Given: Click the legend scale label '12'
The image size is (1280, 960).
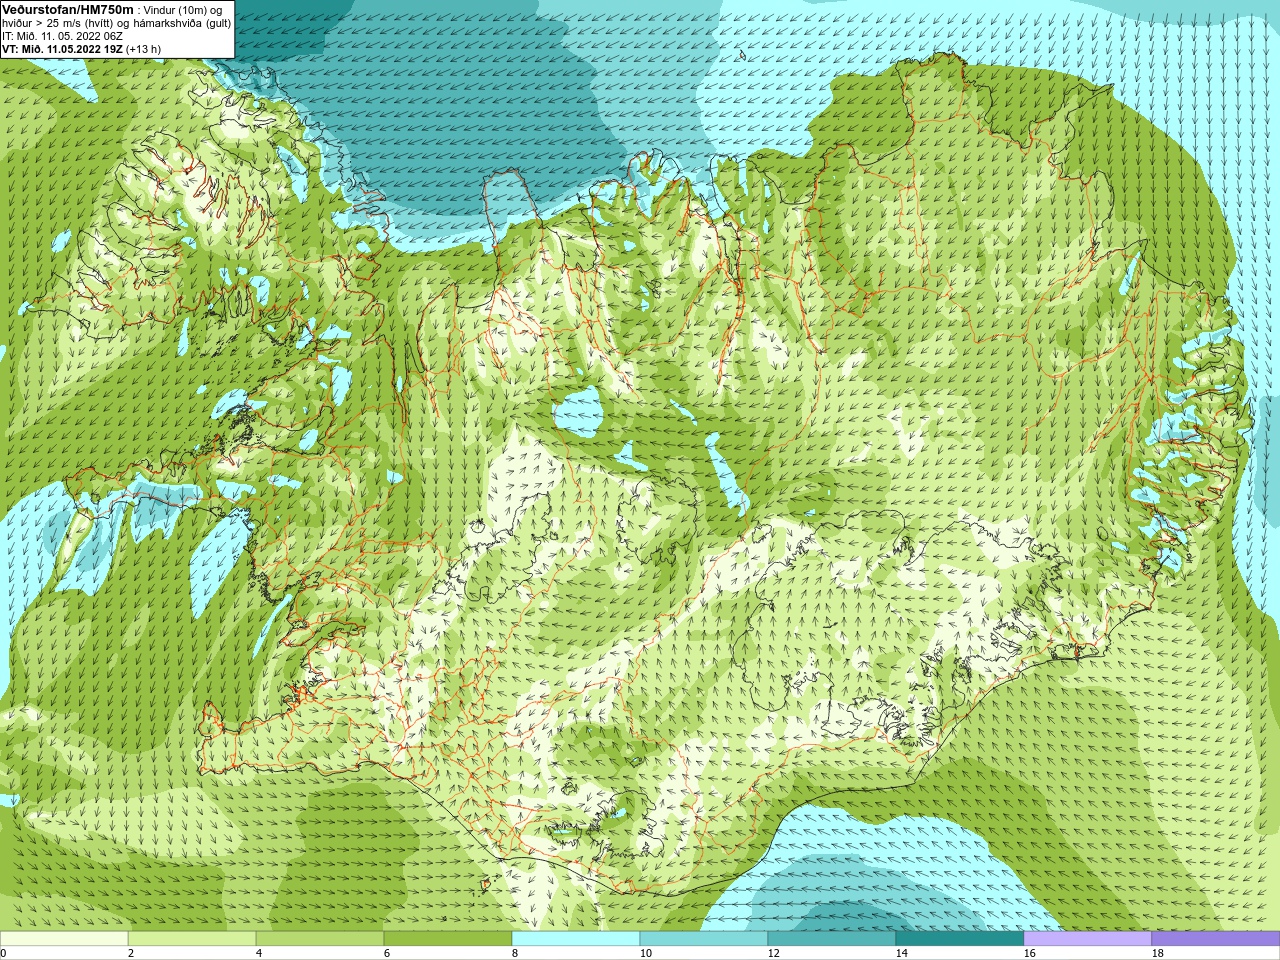Looking at the screenshot, I should pyautogui.click(x=774, y=953).
